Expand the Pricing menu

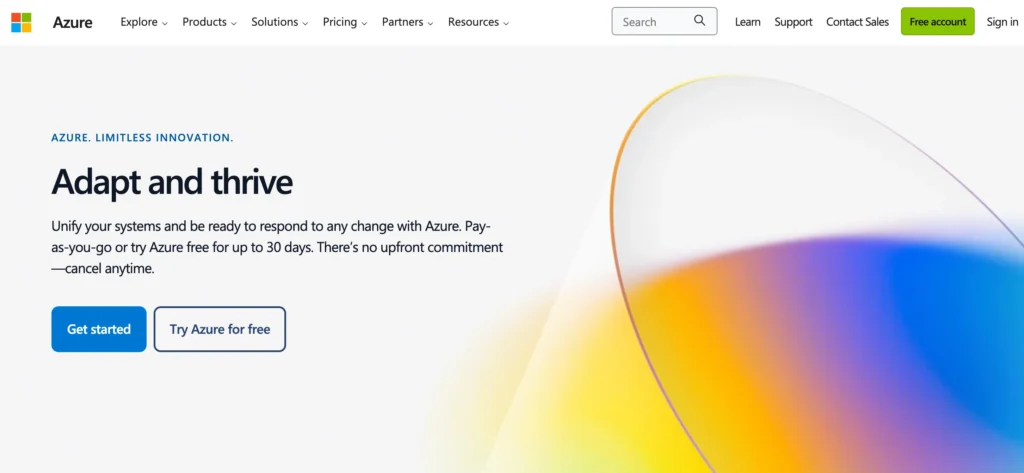tap(345, 22)
